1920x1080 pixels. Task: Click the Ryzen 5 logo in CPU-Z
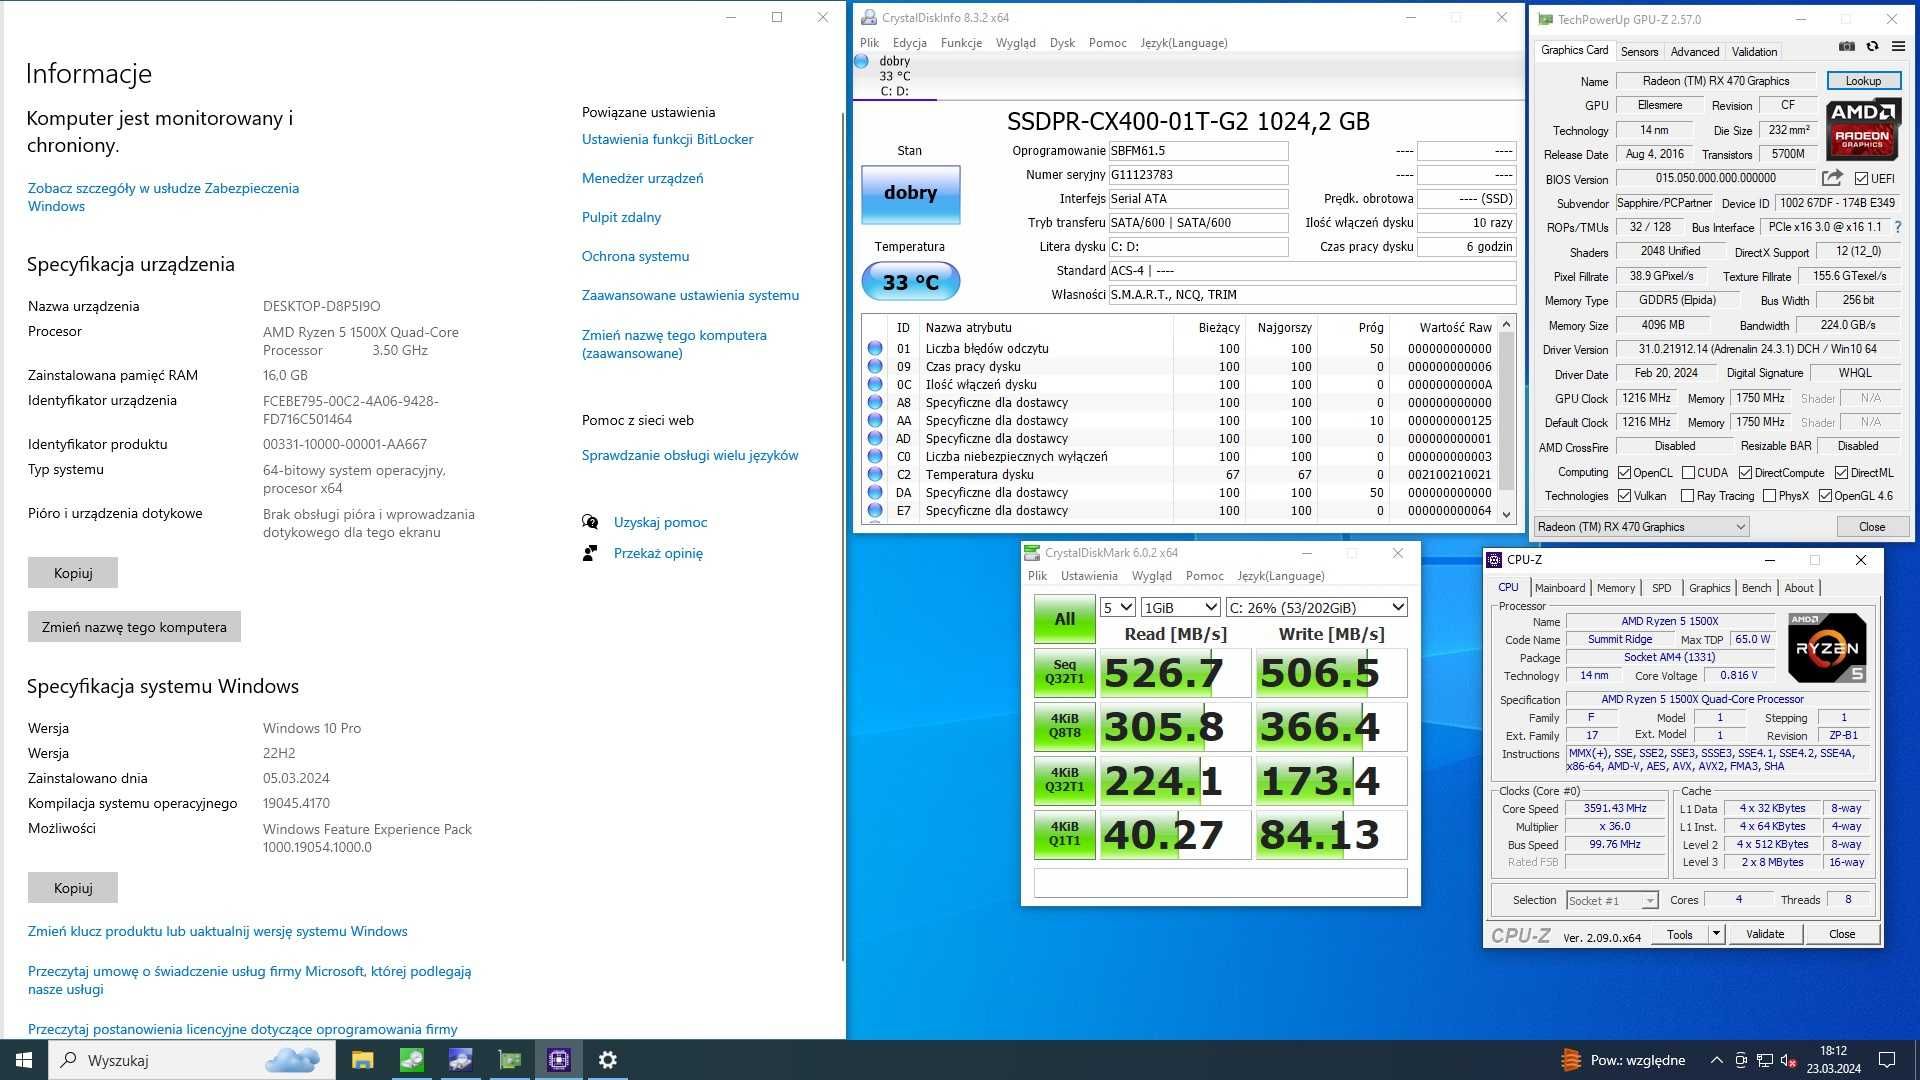(1826, 647)
